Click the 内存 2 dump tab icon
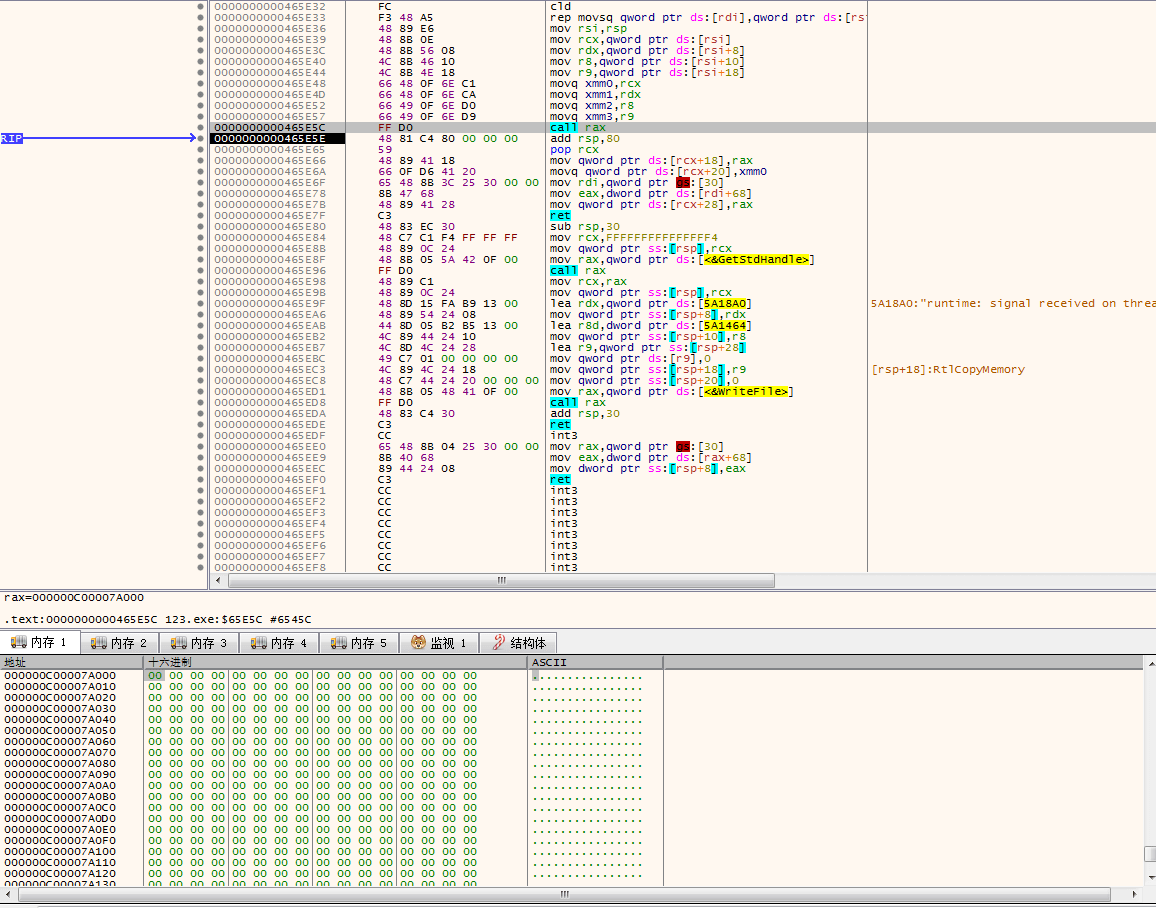1156x908 pixels. click(98, 643)
